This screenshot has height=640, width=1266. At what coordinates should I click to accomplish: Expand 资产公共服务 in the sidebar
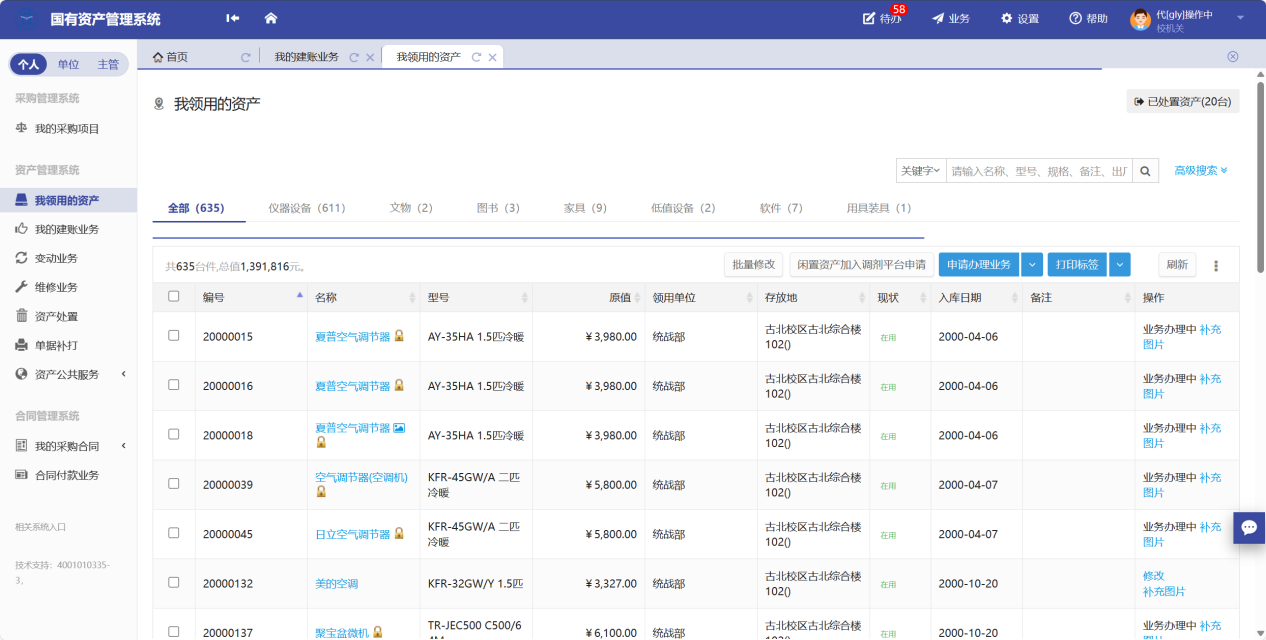click(x=68, y=374)
